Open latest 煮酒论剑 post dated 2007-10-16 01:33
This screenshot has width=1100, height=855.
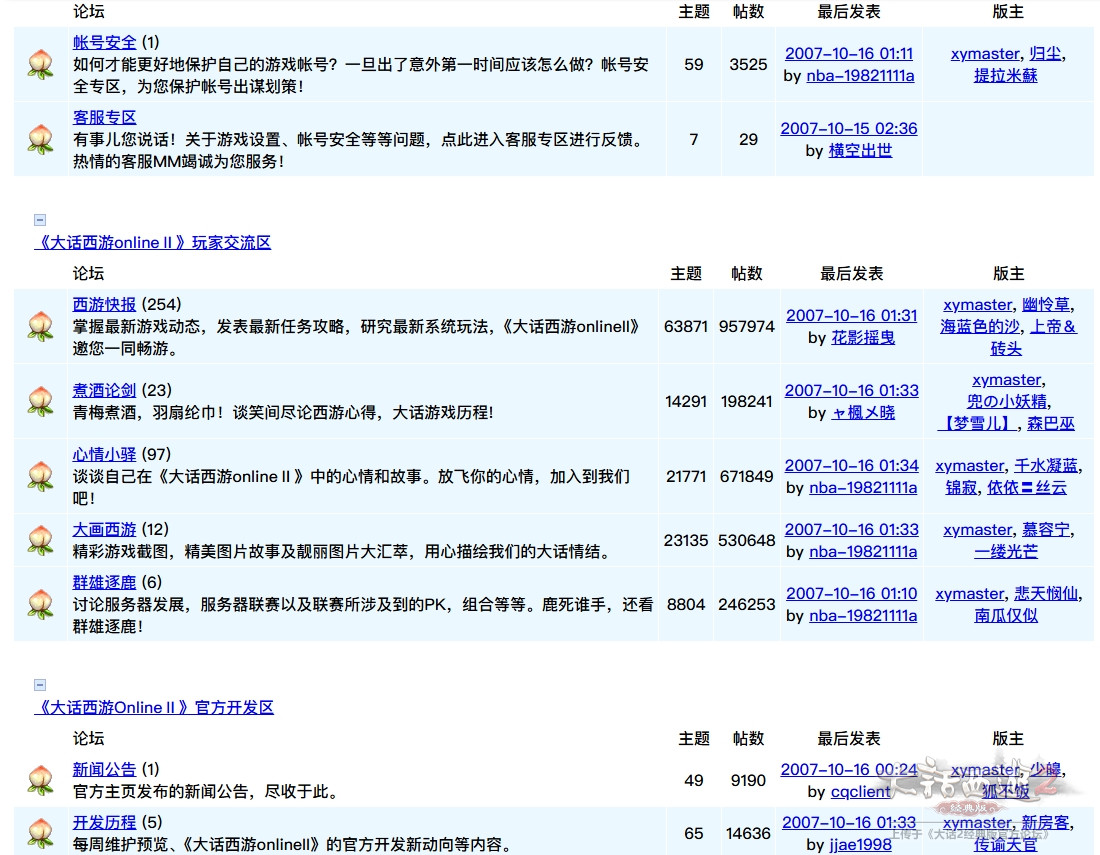tap(851, 390)
